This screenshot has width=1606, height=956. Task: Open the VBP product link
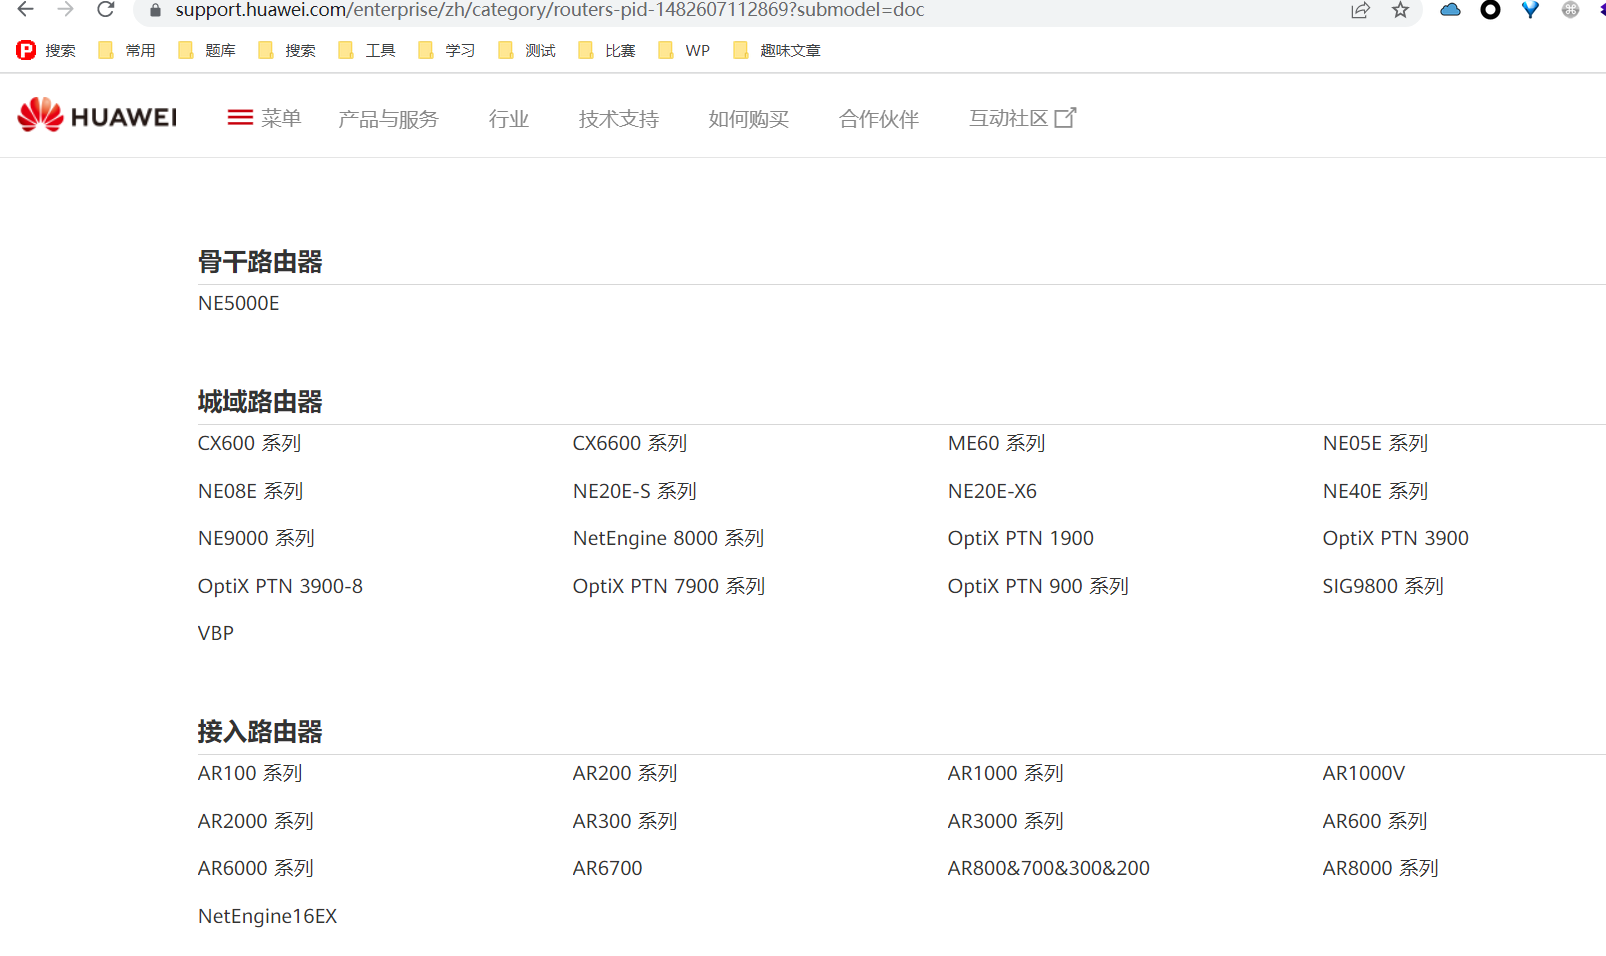[216, 633]
